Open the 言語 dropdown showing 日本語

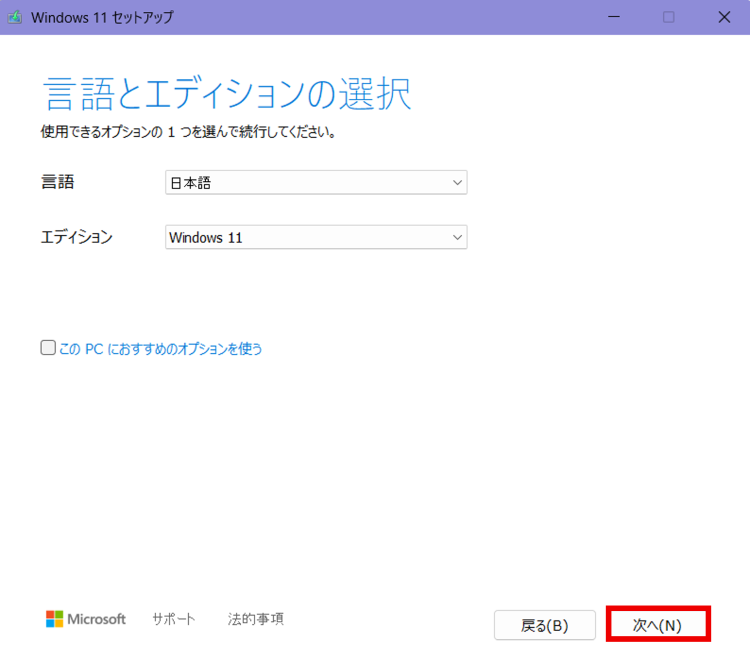pyautogui.click(x=316, y=182)
